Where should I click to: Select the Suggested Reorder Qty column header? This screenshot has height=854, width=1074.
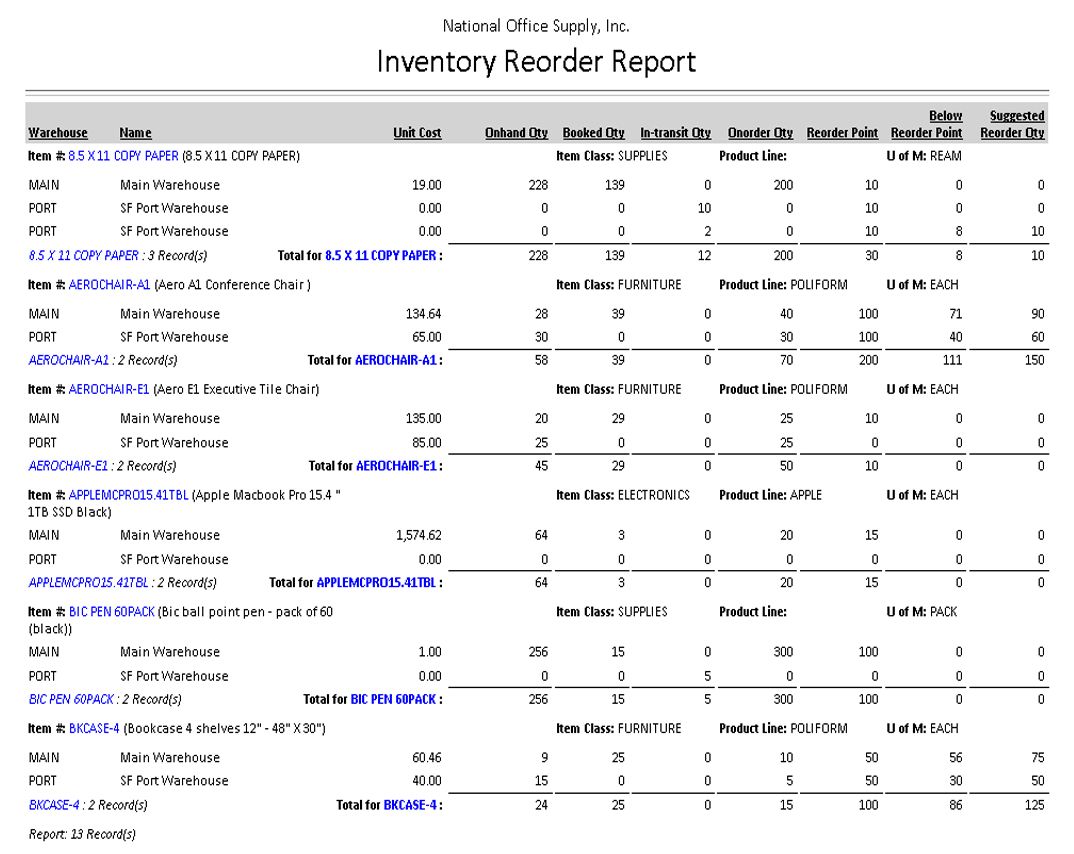pos(1012,125)
